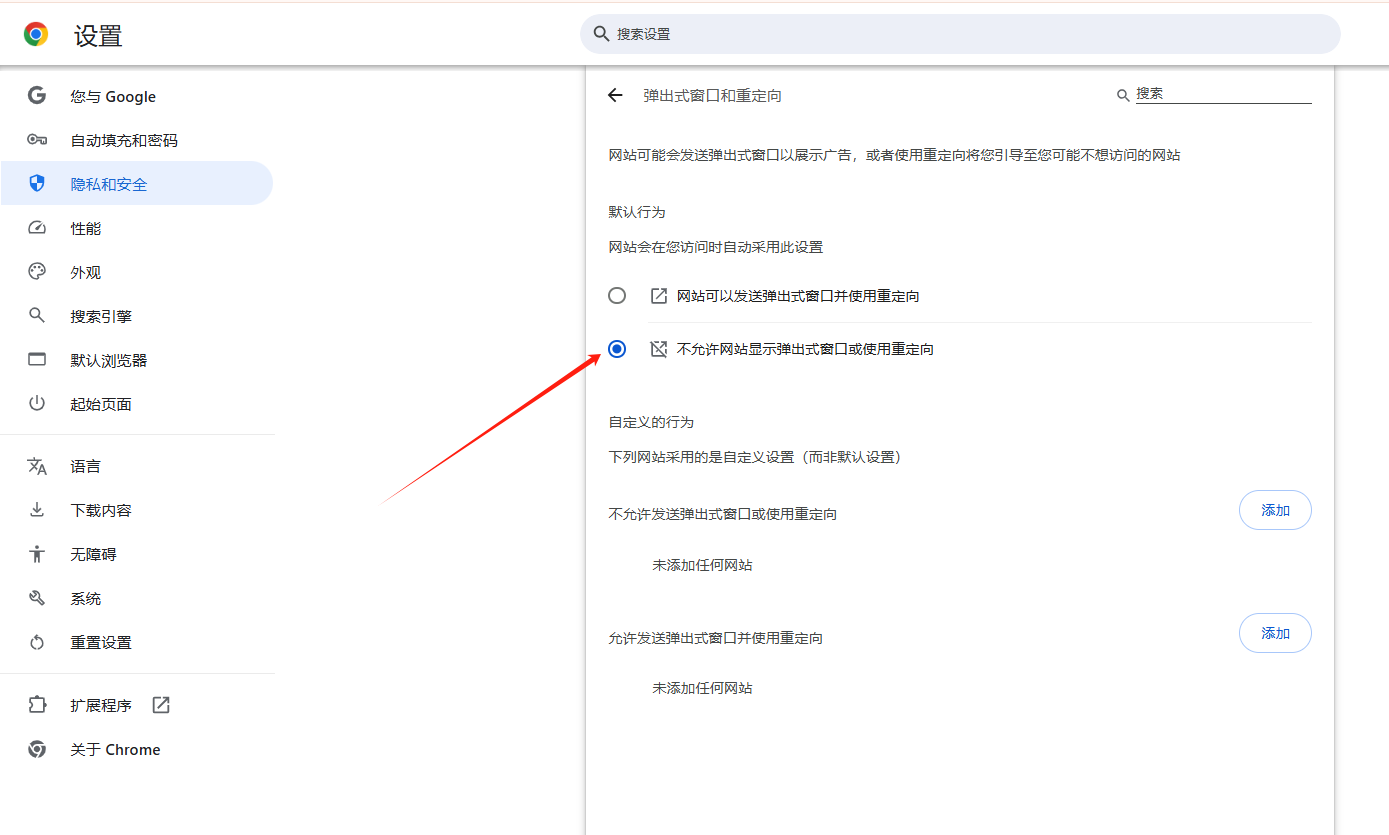1389x835 pixels.
Task: Click text 下列网站采用的是自定义设置
Action: 755,457
